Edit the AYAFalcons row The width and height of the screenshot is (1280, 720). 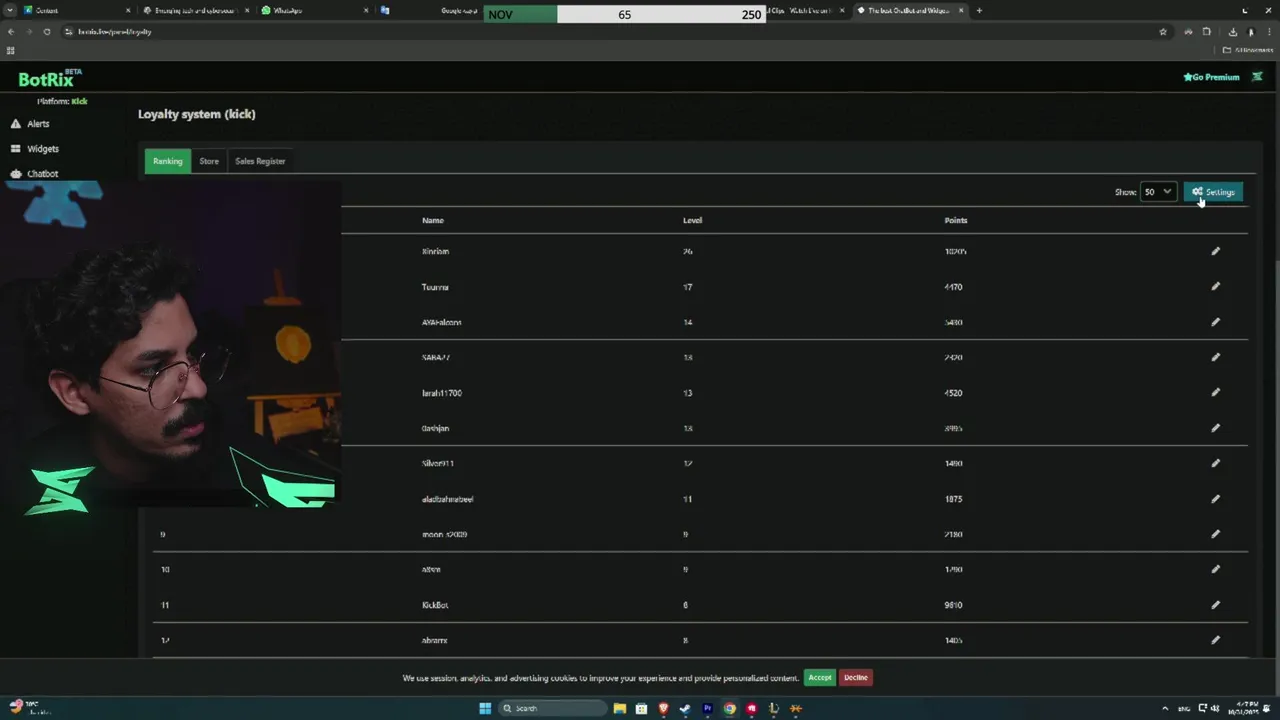click(1215, 322)
